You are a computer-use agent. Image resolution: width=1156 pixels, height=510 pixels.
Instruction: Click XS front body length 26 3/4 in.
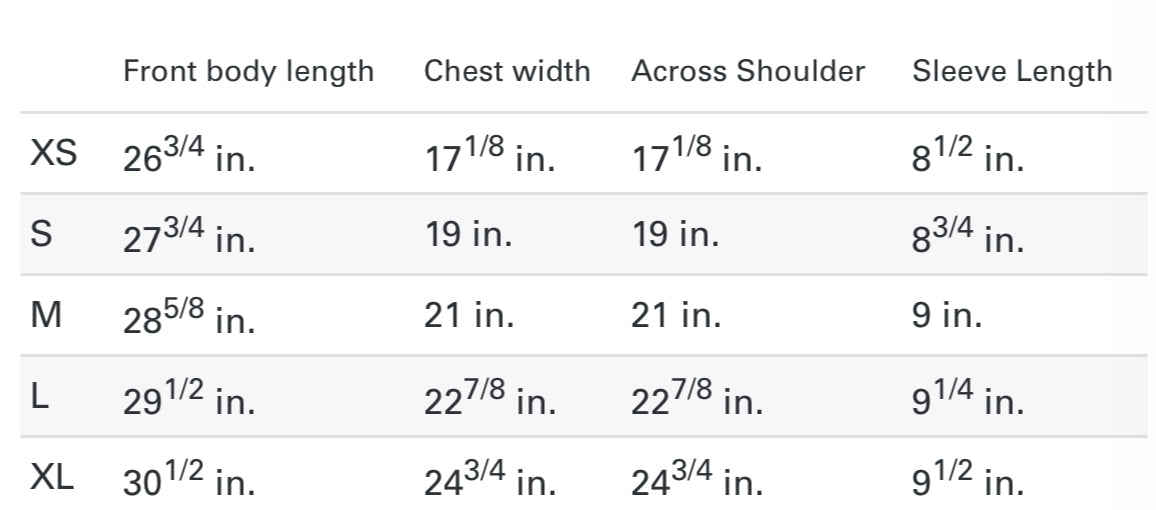pyautogui.click(x=189, y=156)
